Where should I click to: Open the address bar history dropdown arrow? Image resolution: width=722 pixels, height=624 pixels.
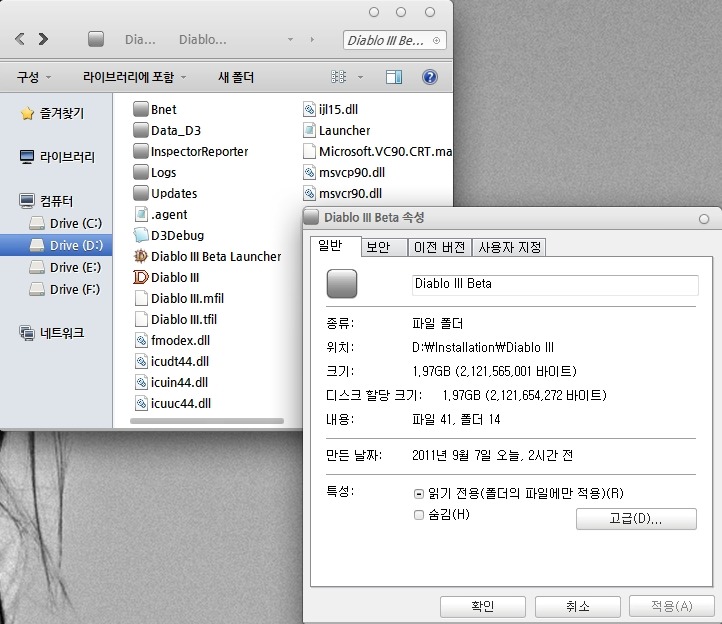(x=291, y=40)
